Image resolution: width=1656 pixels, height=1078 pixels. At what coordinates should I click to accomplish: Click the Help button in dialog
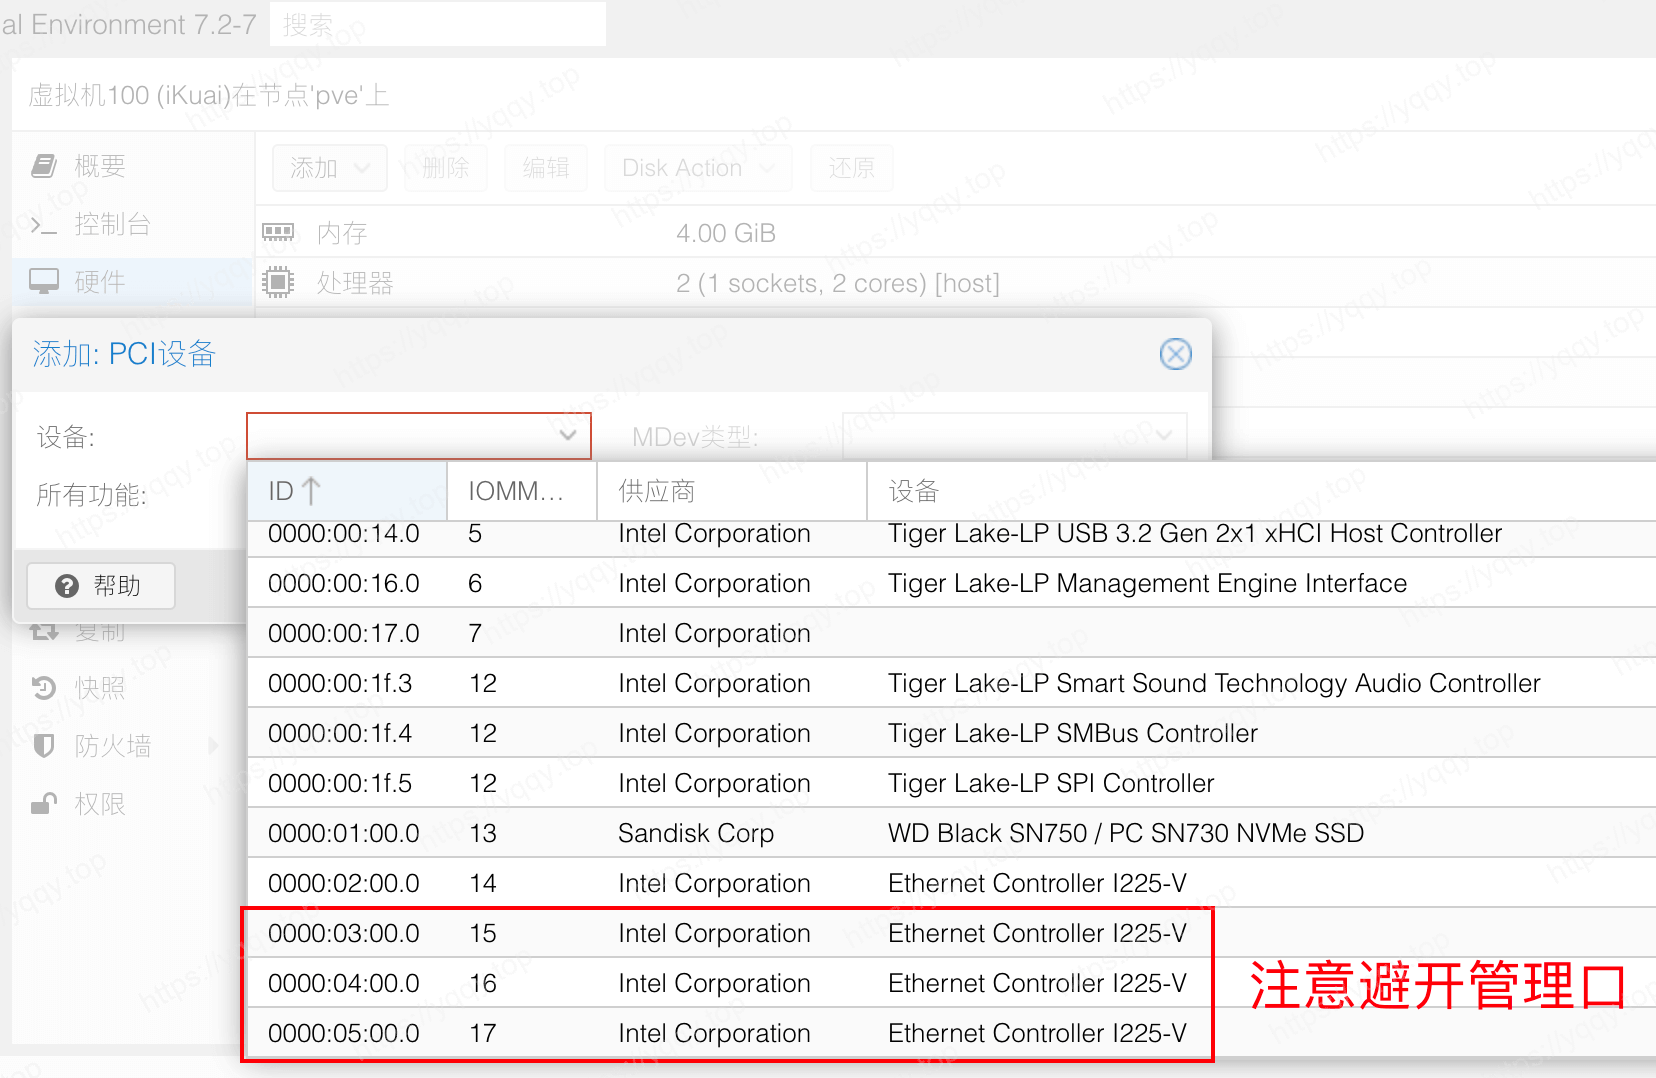tap(101, 586)
